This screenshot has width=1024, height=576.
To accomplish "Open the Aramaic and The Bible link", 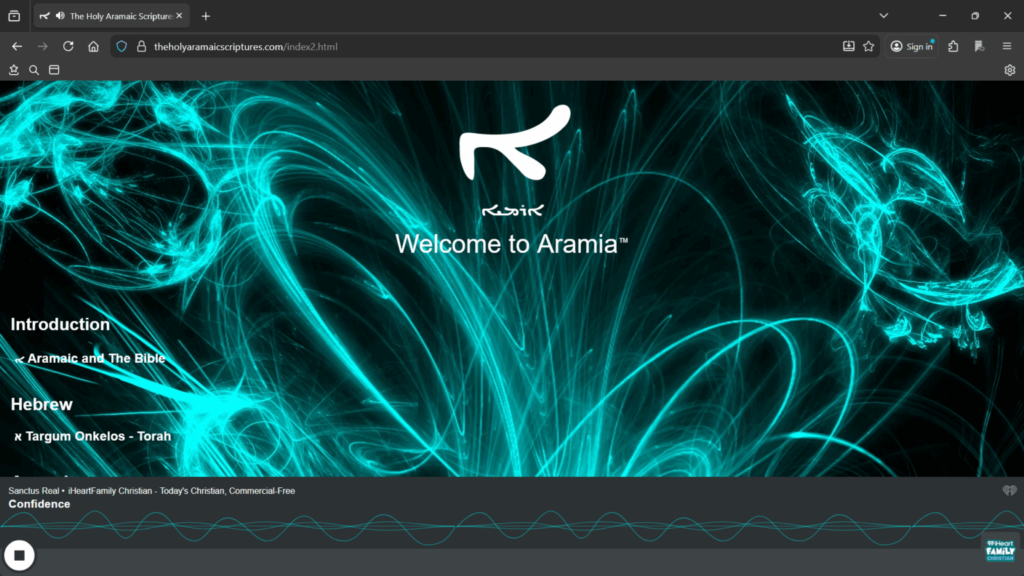I will click(95, 358).
